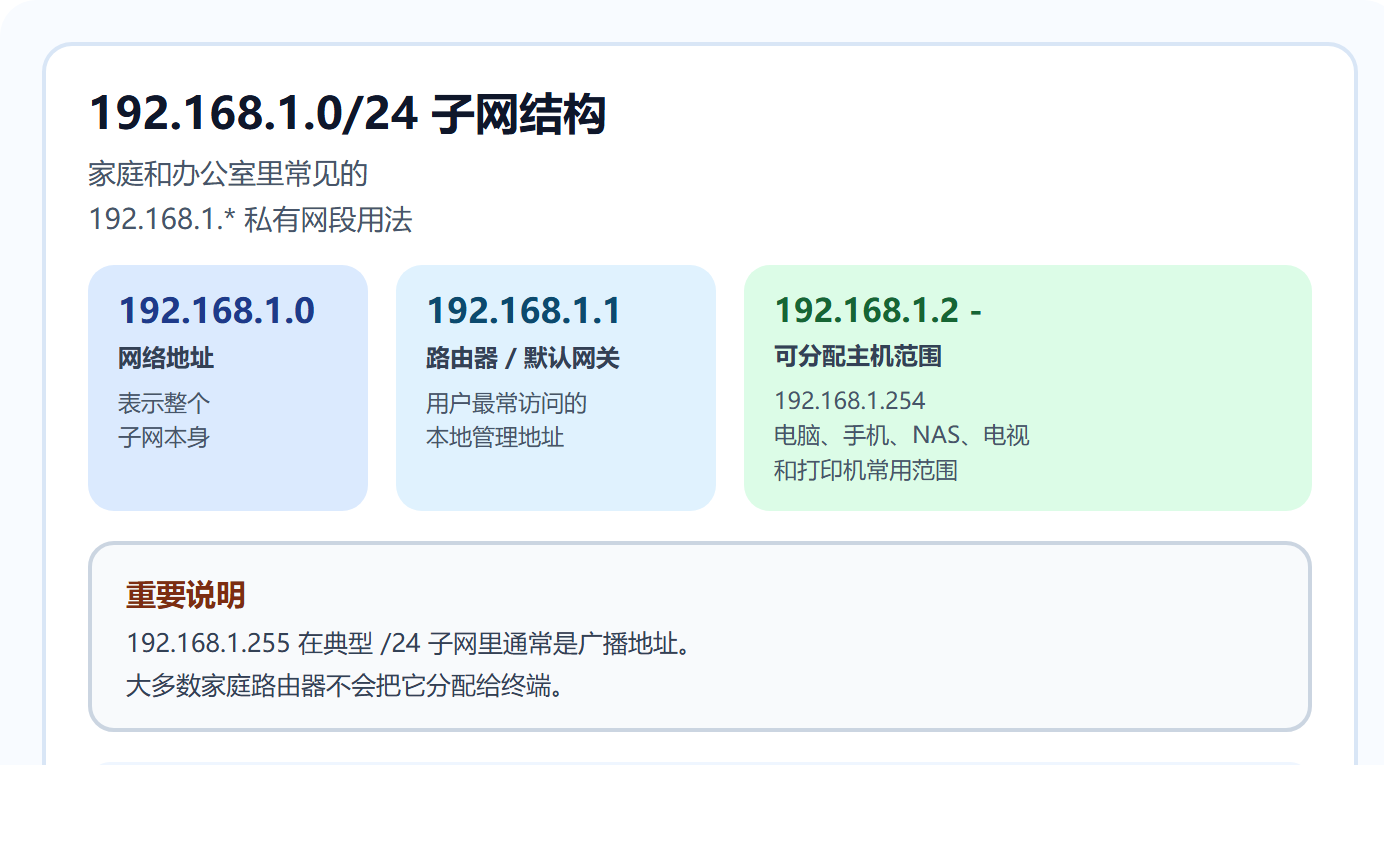Click the text "192.168.1.* 私有网段用法"
The width and height of the screenshot is (1400, 860).
tap(250, 220)
